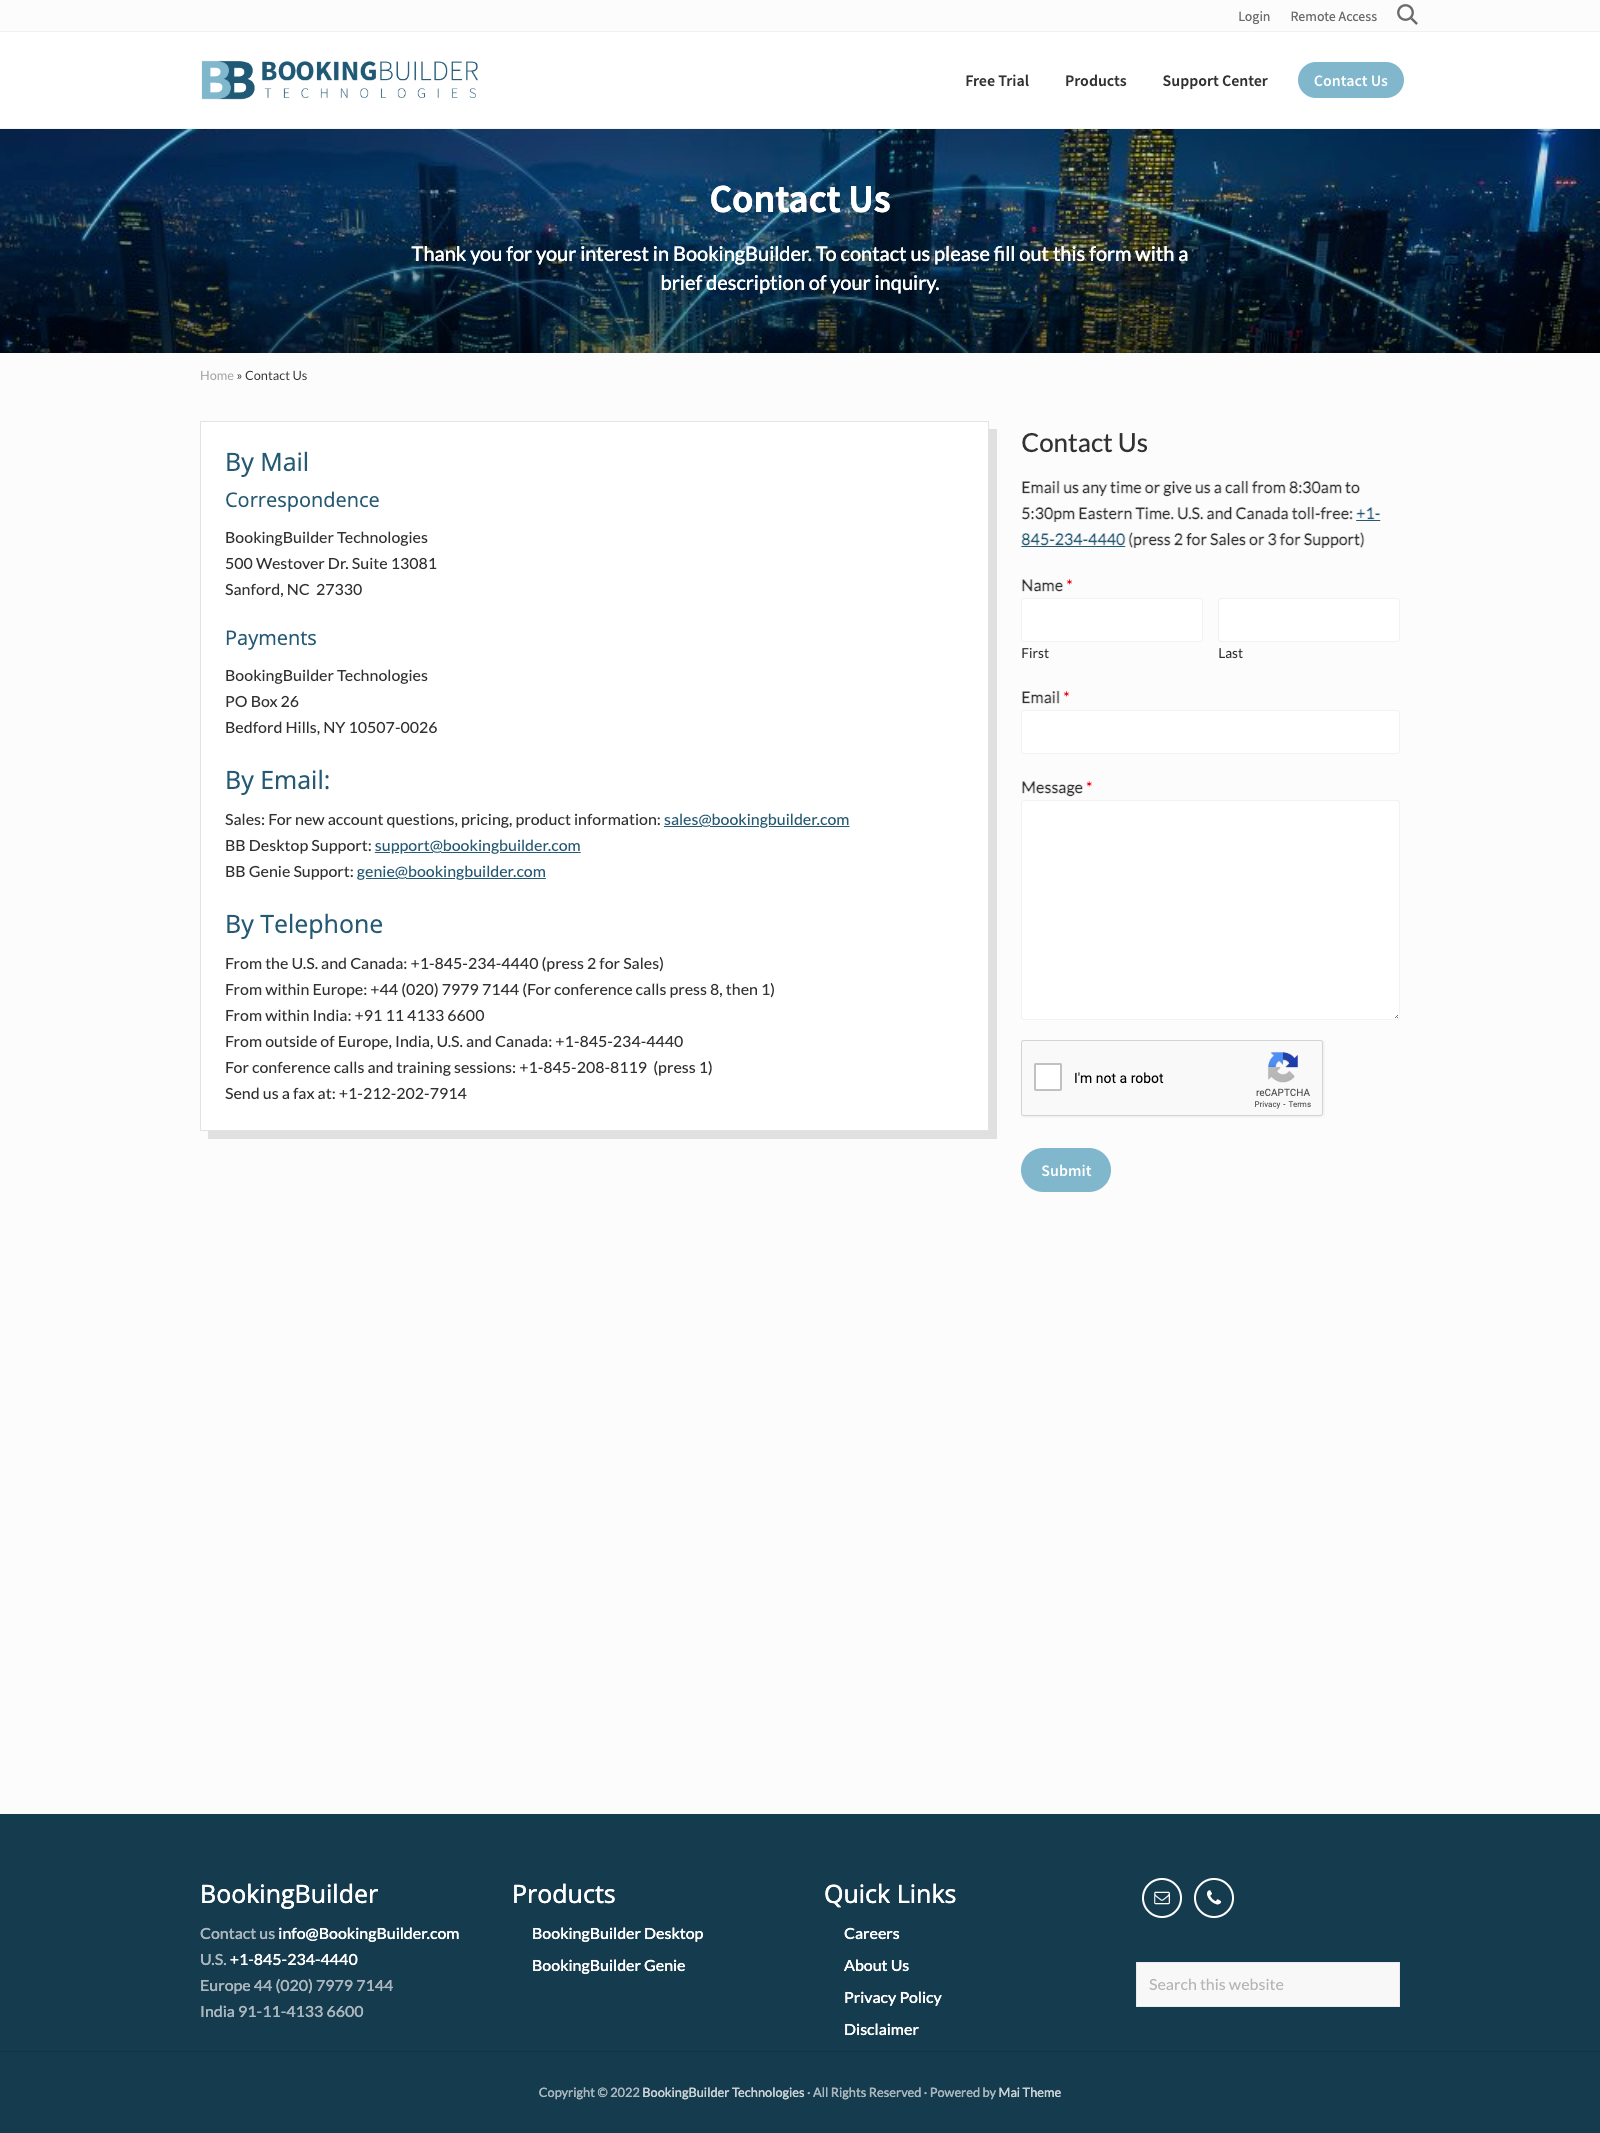
Task: Focus the Last name field
Action: pyautogui.click(x=1309, y=620)
